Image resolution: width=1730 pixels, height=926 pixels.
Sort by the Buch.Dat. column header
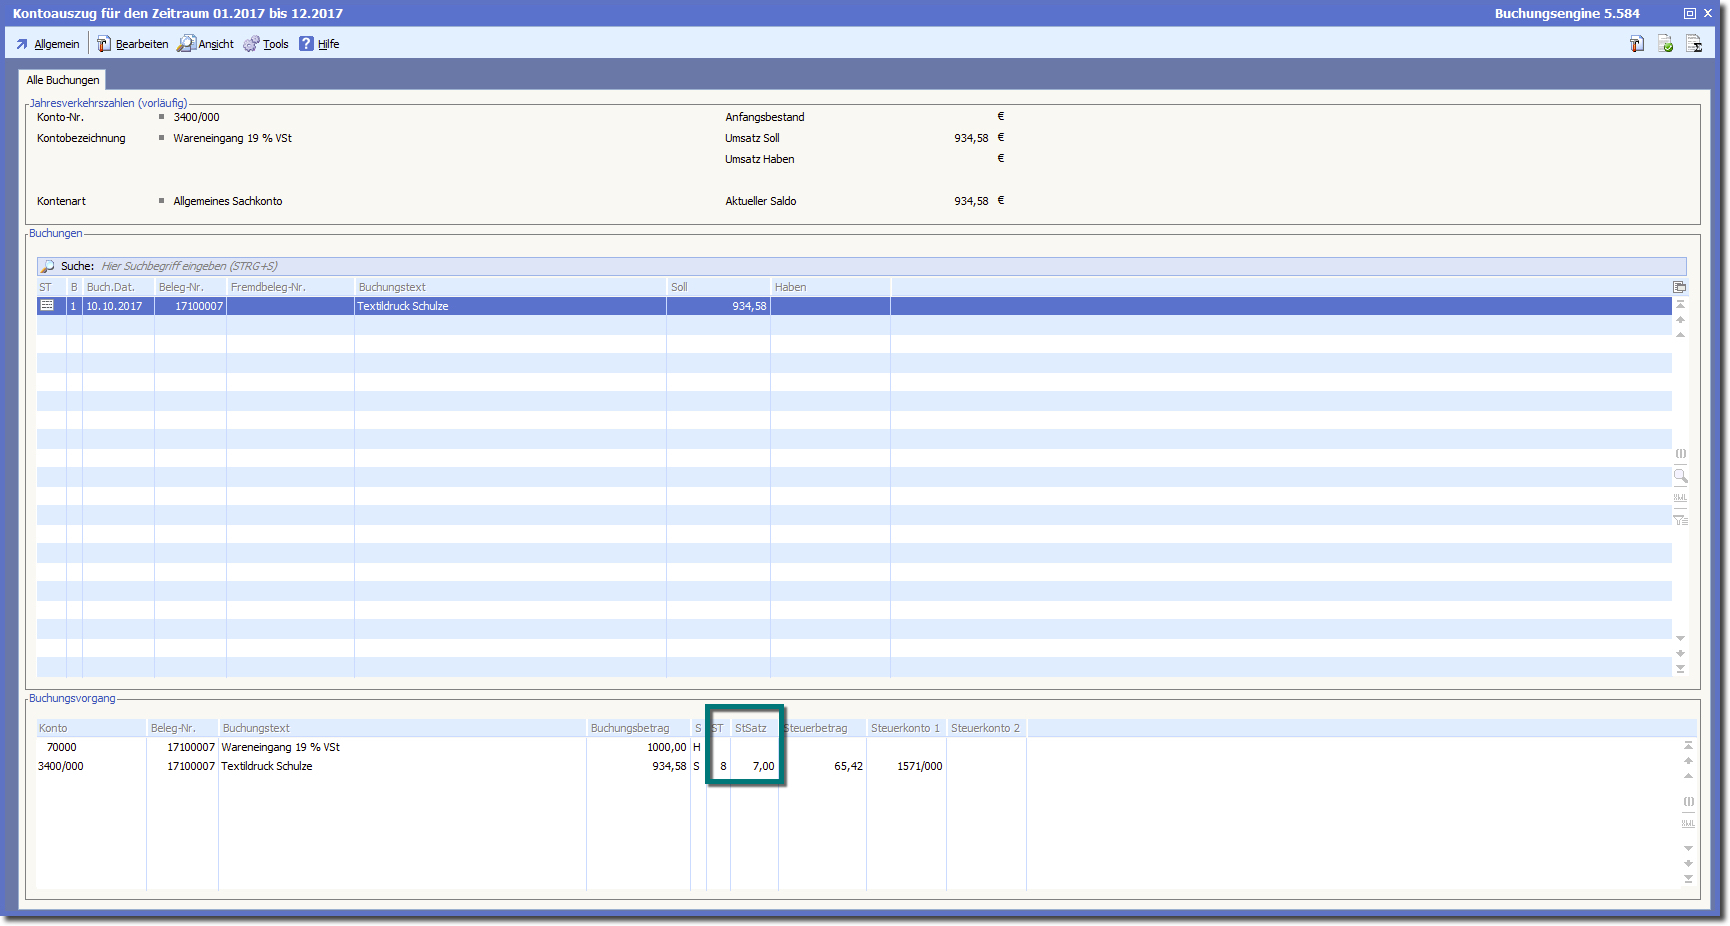click(117, 287)
